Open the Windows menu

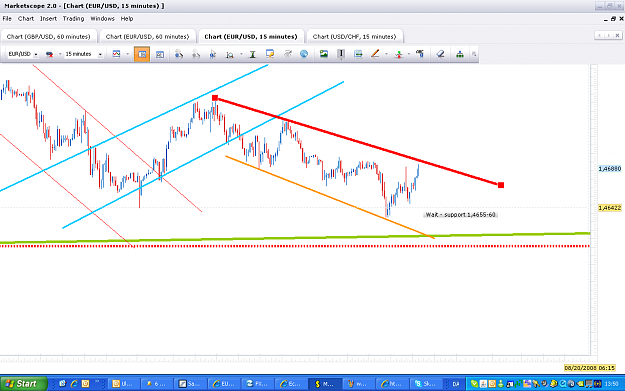(x=102, y=19)
